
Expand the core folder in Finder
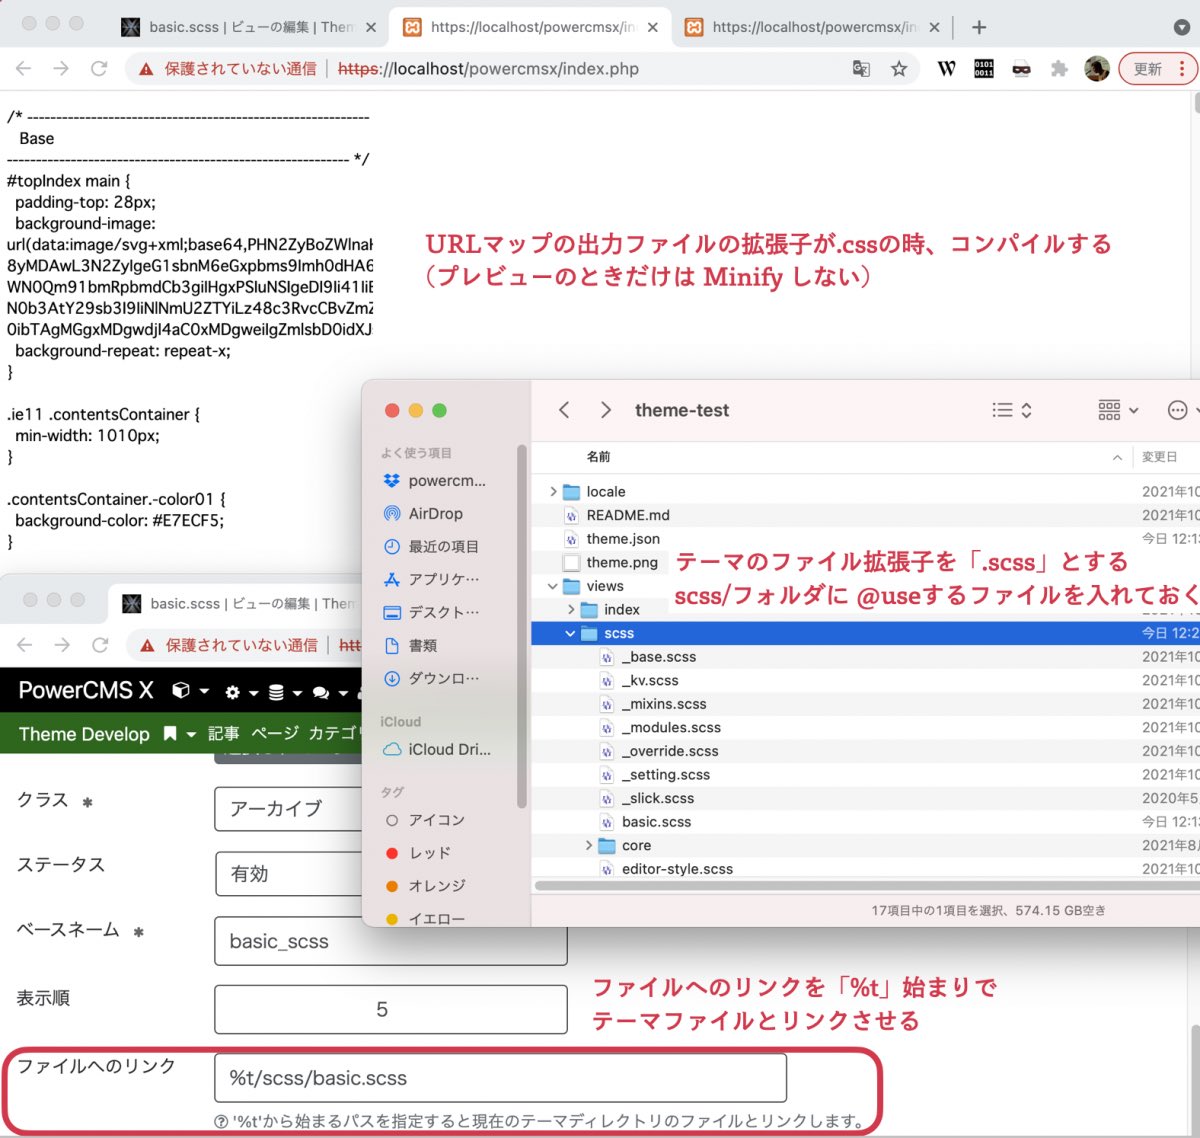589,845
